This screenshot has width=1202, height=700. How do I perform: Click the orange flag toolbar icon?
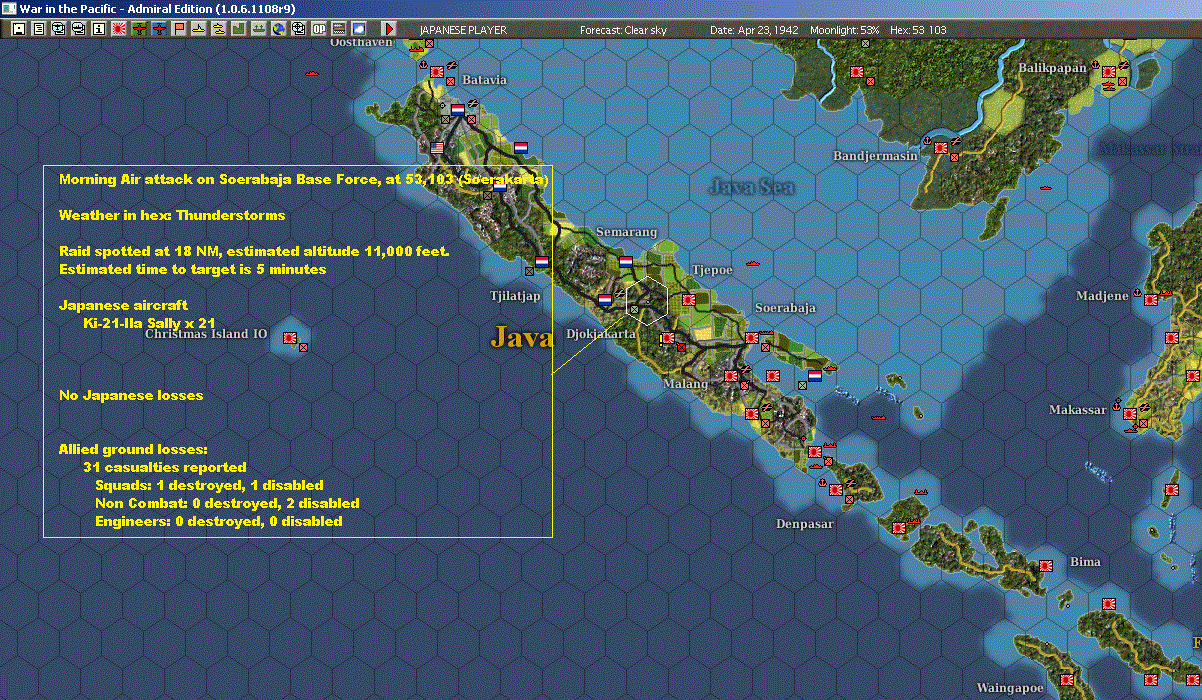tap(179, 29)
